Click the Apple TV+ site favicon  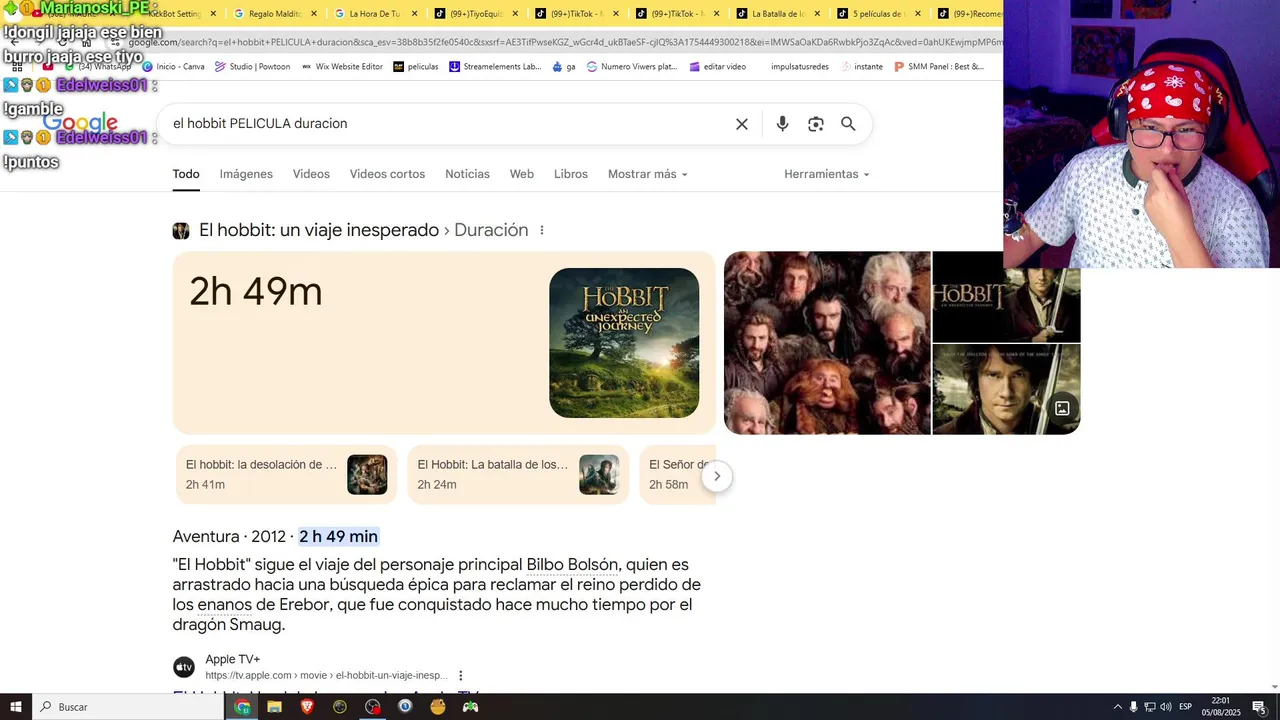point(184,667)
